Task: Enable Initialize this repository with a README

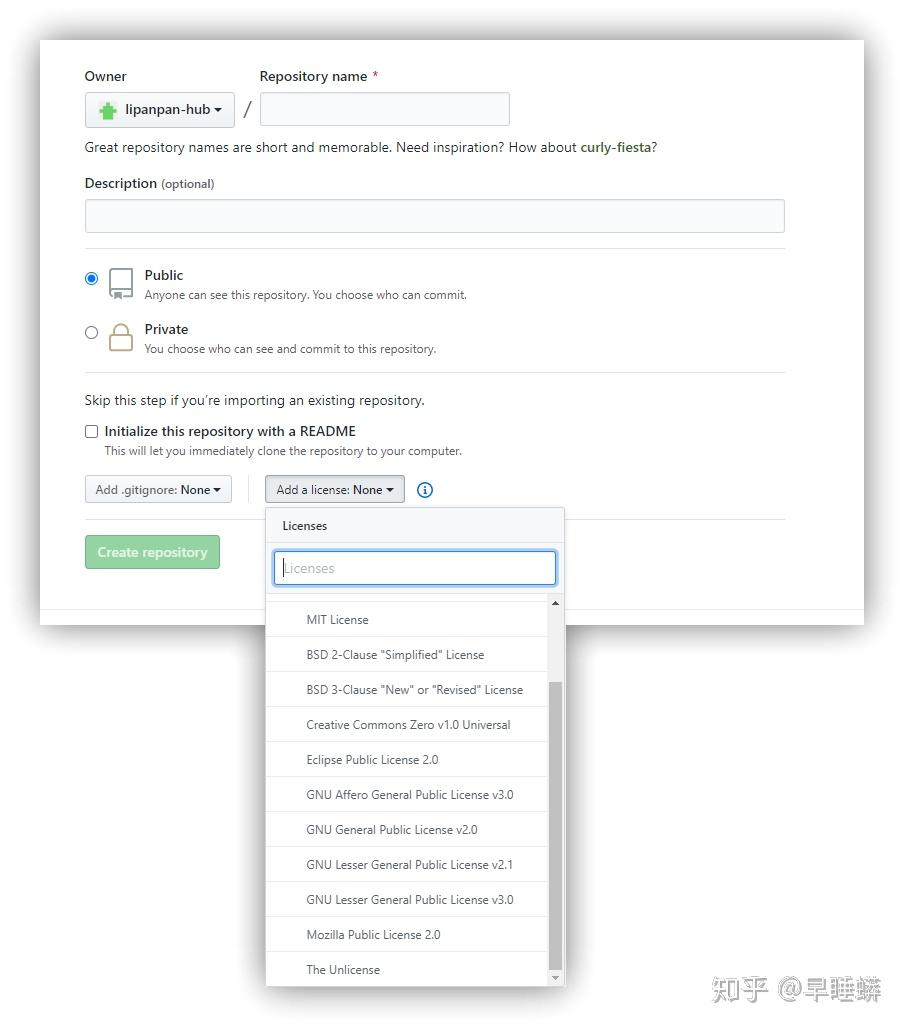Action: click(92, 432)
